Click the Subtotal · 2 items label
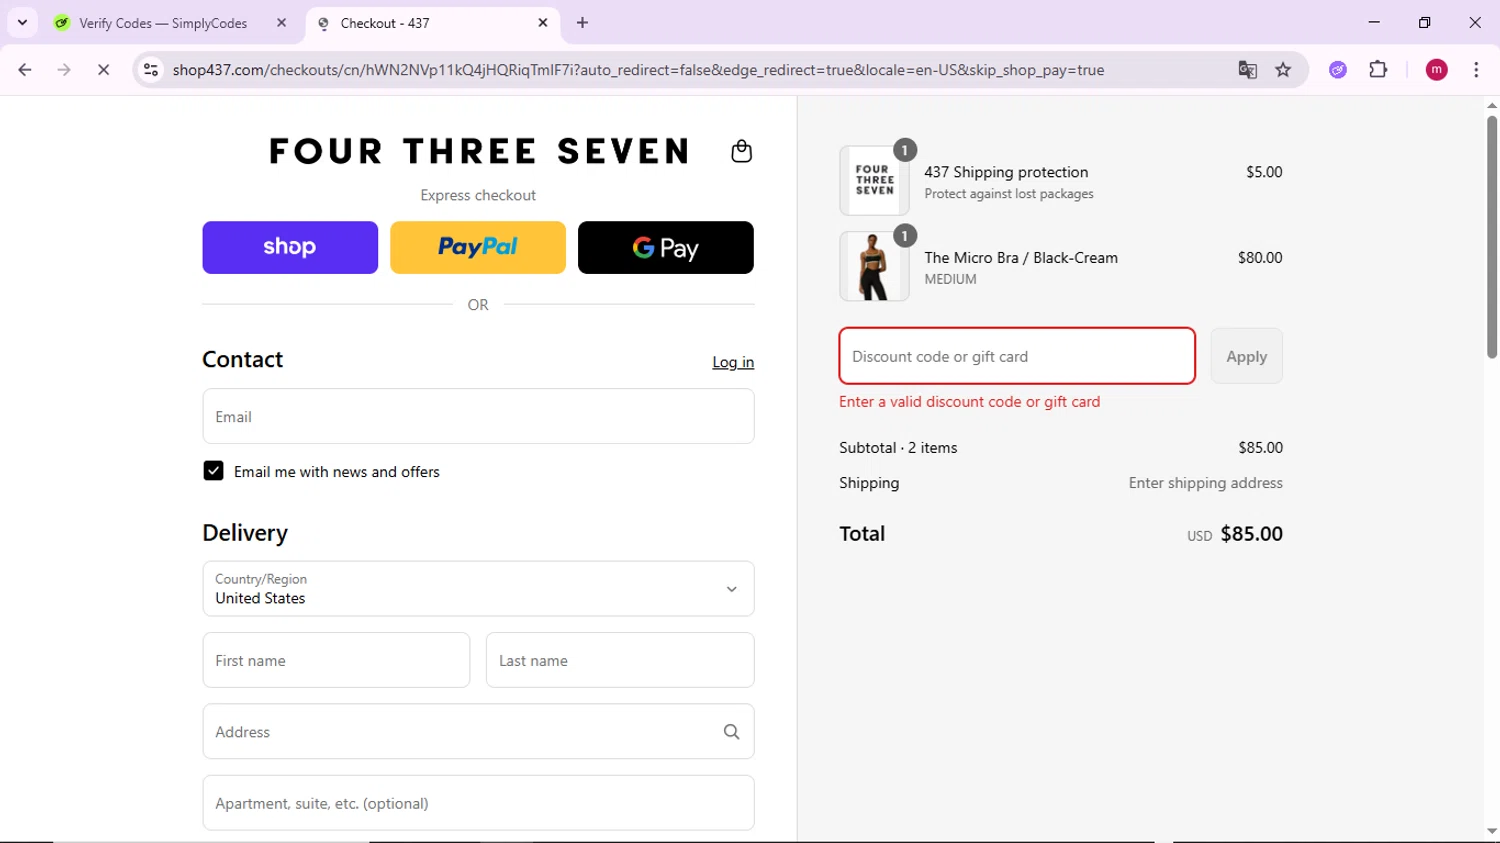The width and height of the screenshot is (1500, 843). pos(898,448)
